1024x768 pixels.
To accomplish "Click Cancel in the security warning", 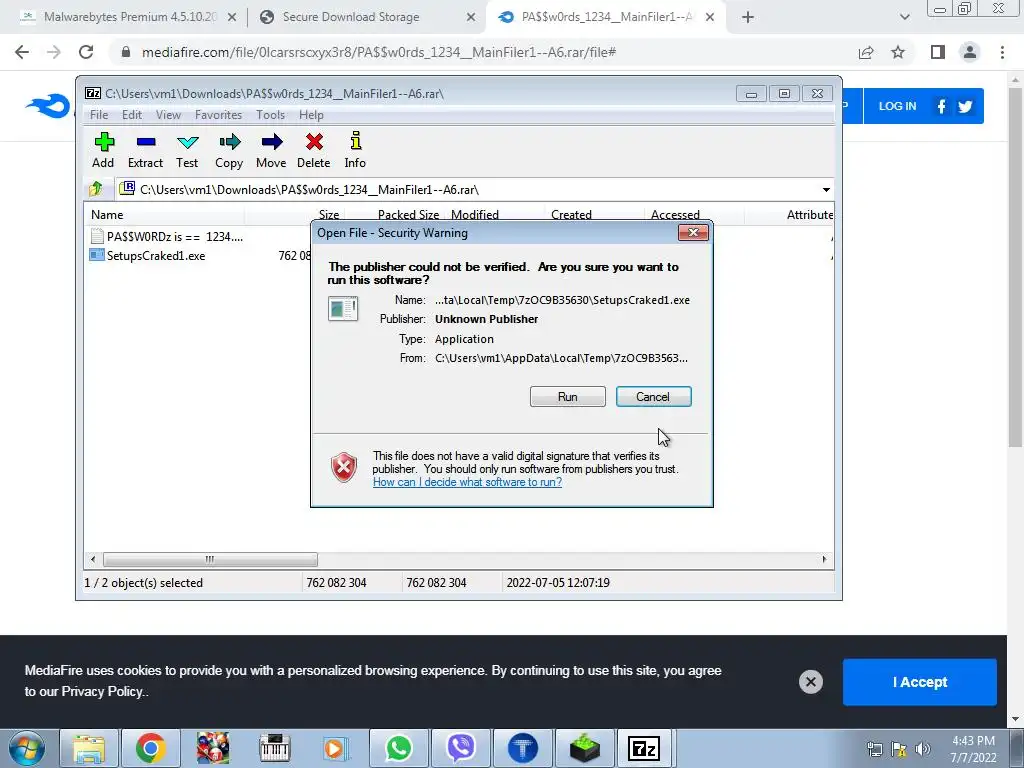I will click(x=653, y=396).
